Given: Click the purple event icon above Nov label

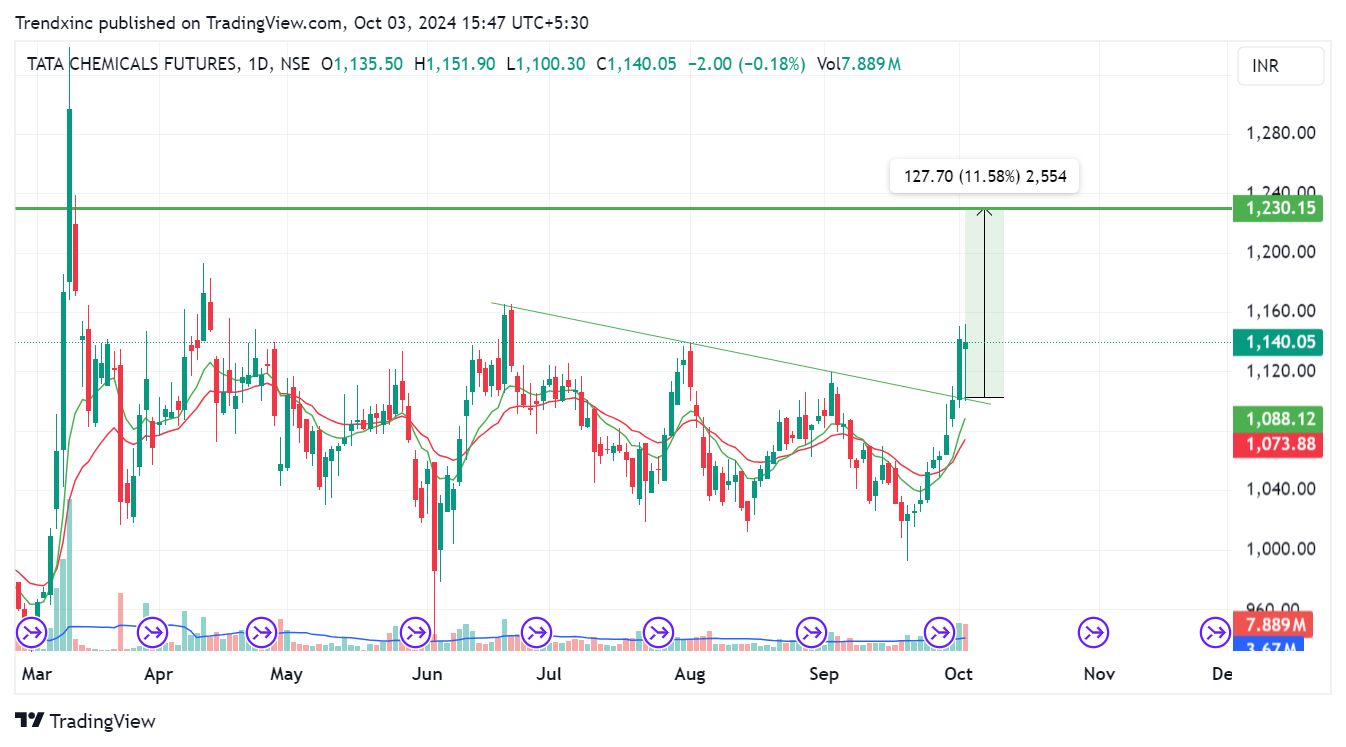Looking at the screenshot, I should [1092, 632].
